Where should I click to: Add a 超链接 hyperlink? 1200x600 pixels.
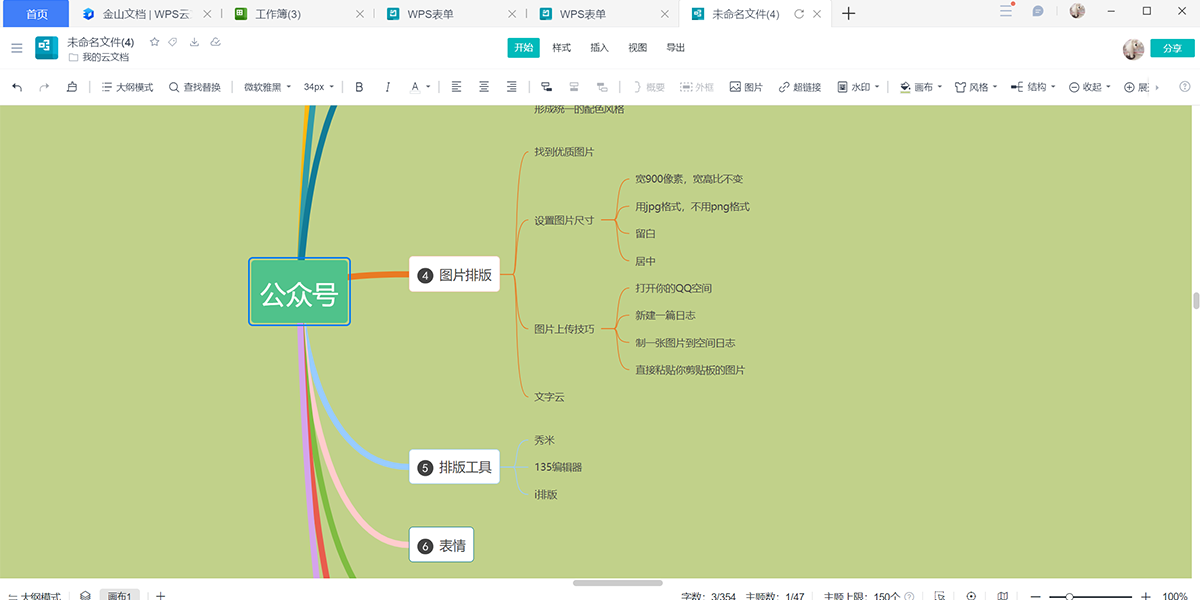pos(799,87)
